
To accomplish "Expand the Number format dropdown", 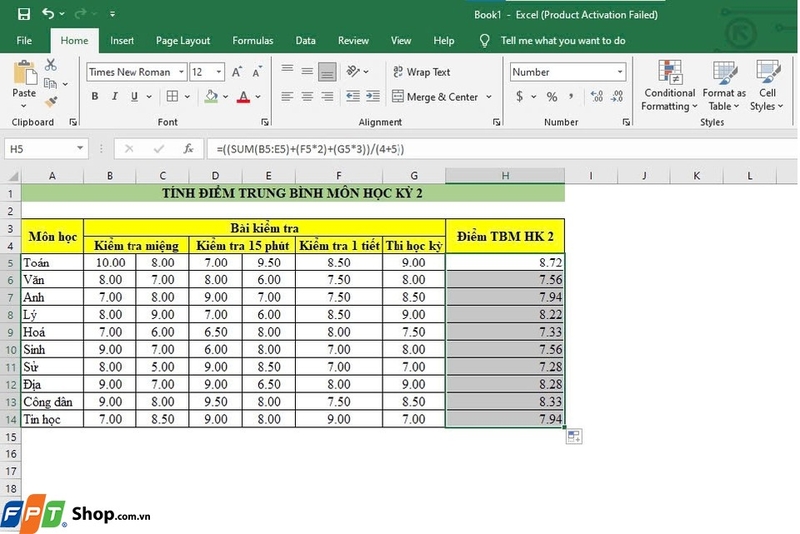I will pyautogui.click(x=620, y=72).
